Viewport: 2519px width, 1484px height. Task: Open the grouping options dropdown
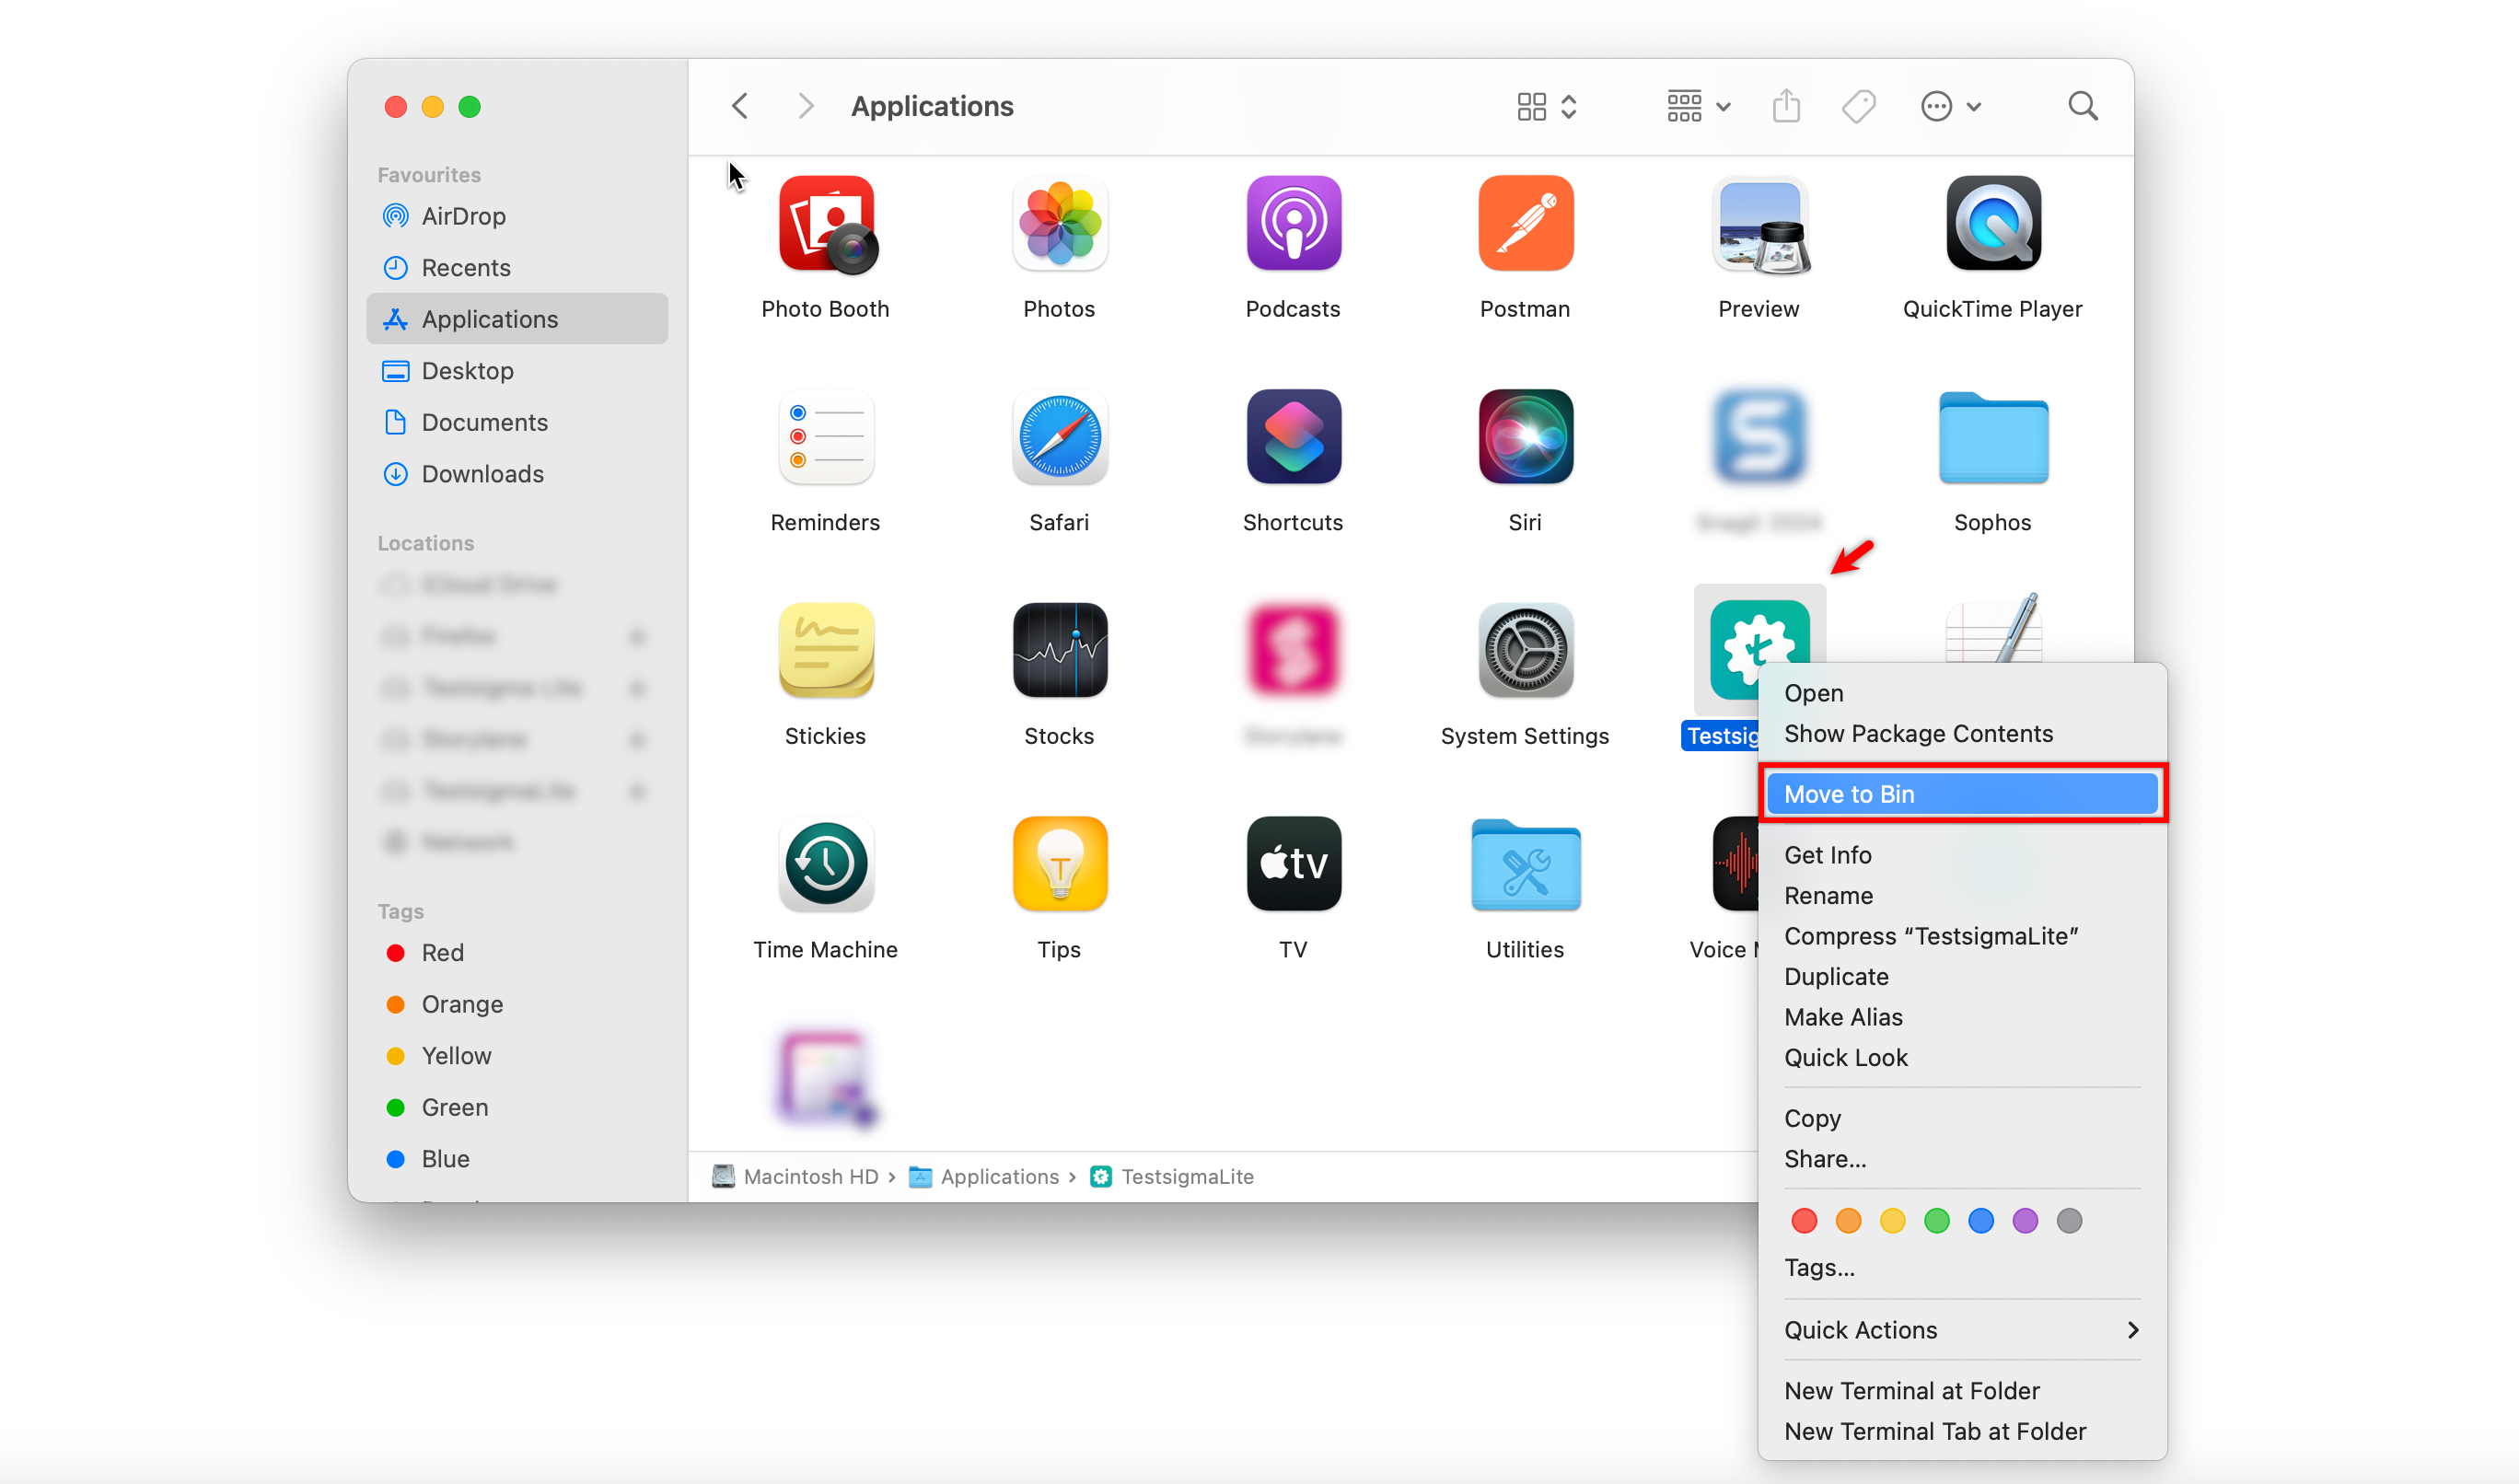[x=1696, y=105]
